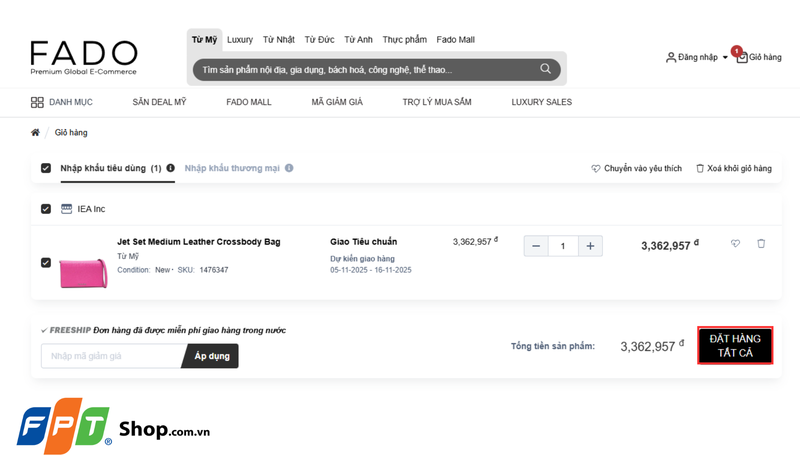Image resolution: width=800 pixels, height=455 pixels.
Task: Click the FADO logo
Action: [84, 58]
